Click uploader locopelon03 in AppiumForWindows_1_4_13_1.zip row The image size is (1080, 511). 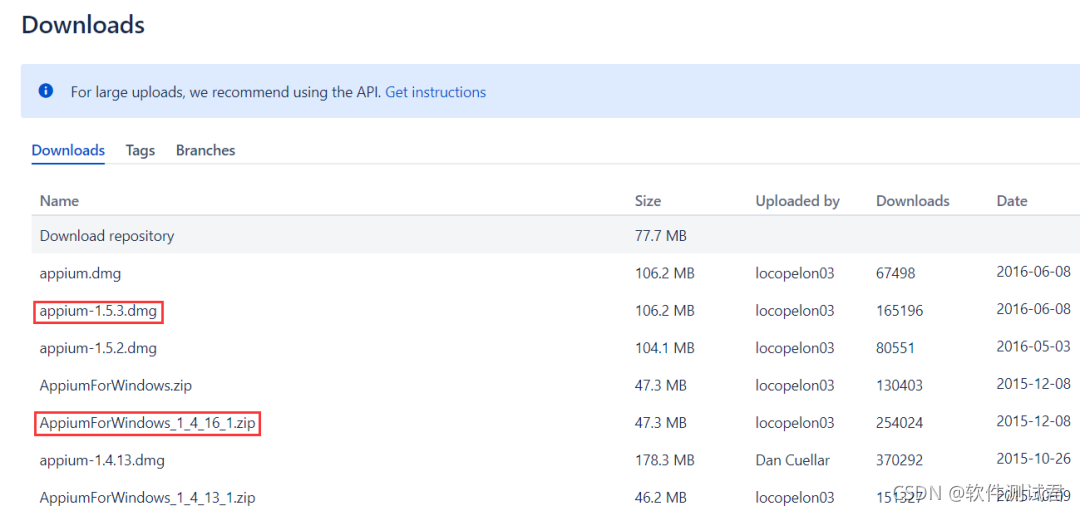click(x=795, y=497)
